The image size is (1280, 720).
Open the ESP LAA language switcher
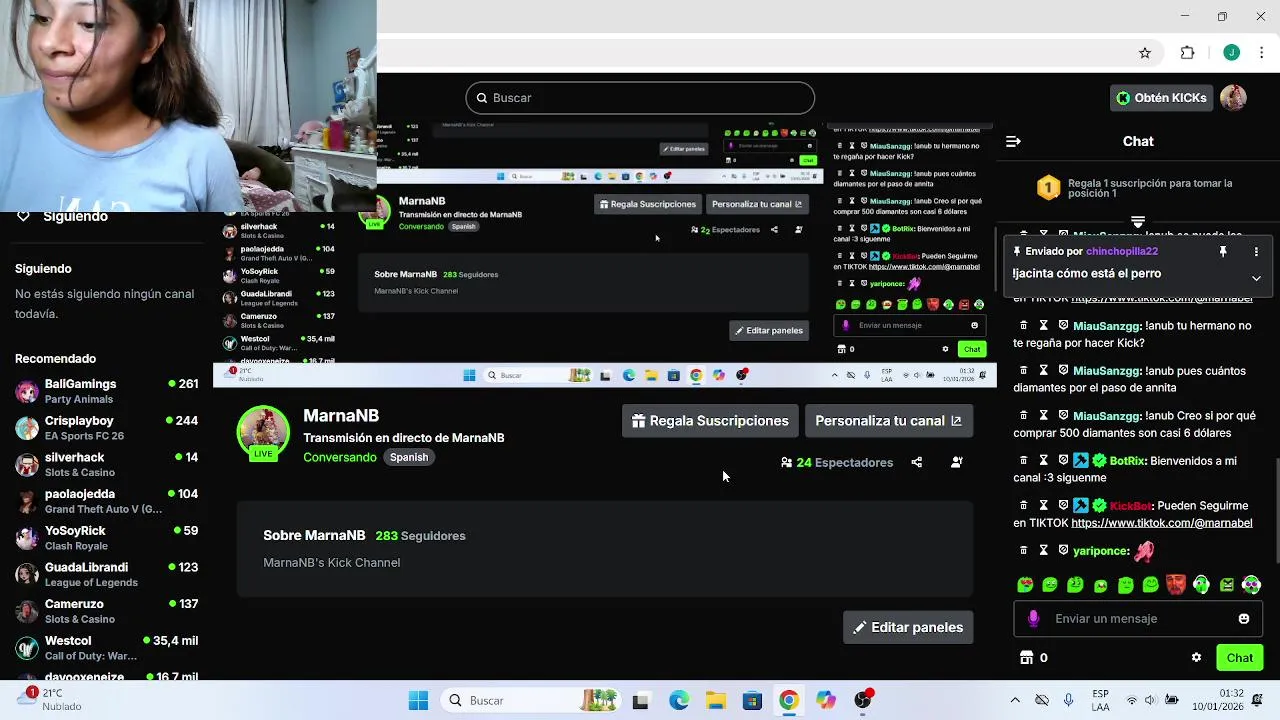(x=1100, y=700)
